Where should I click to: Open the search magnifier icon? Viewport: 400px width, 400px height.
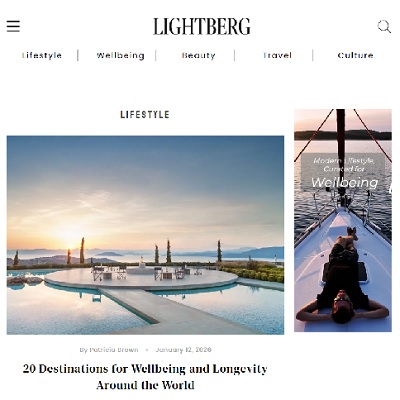tap(384, 27)
